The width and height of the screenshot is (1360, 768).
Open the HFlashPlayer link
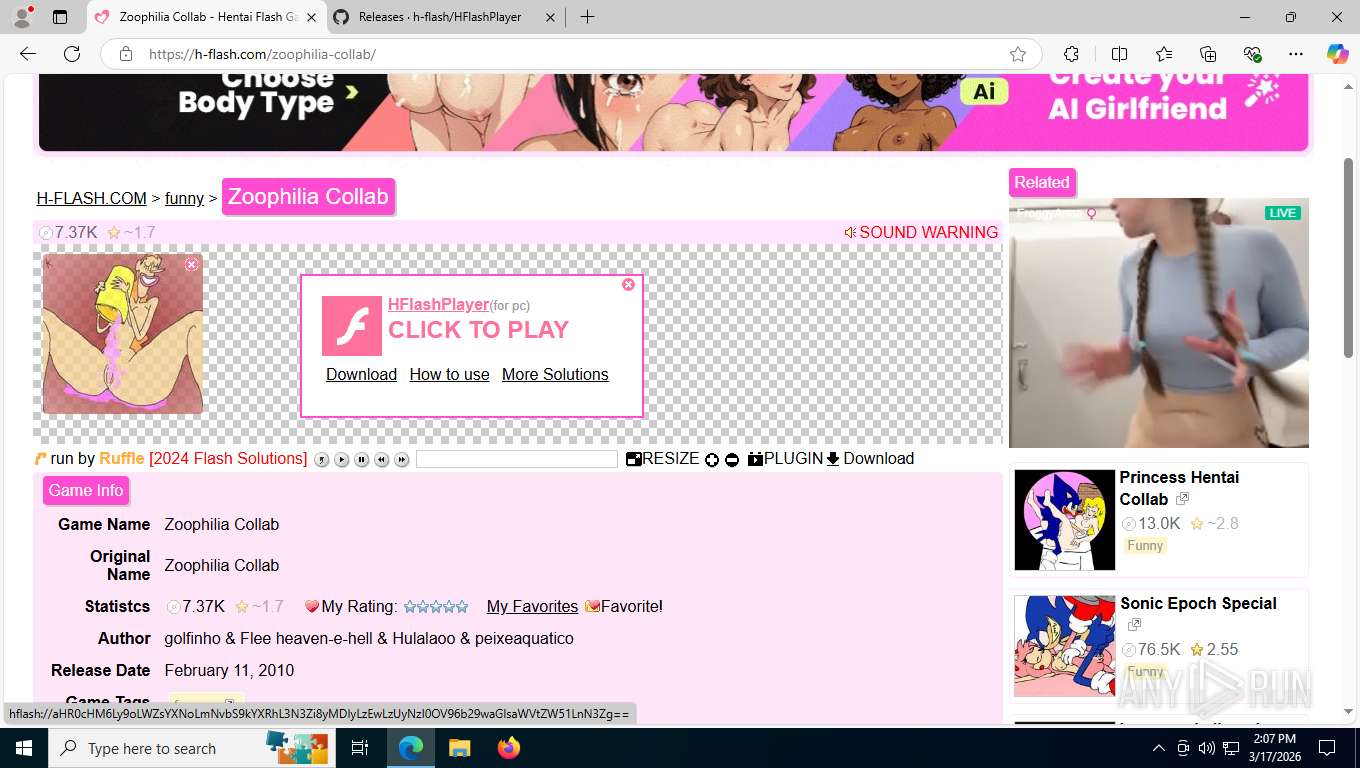(438, 304)
